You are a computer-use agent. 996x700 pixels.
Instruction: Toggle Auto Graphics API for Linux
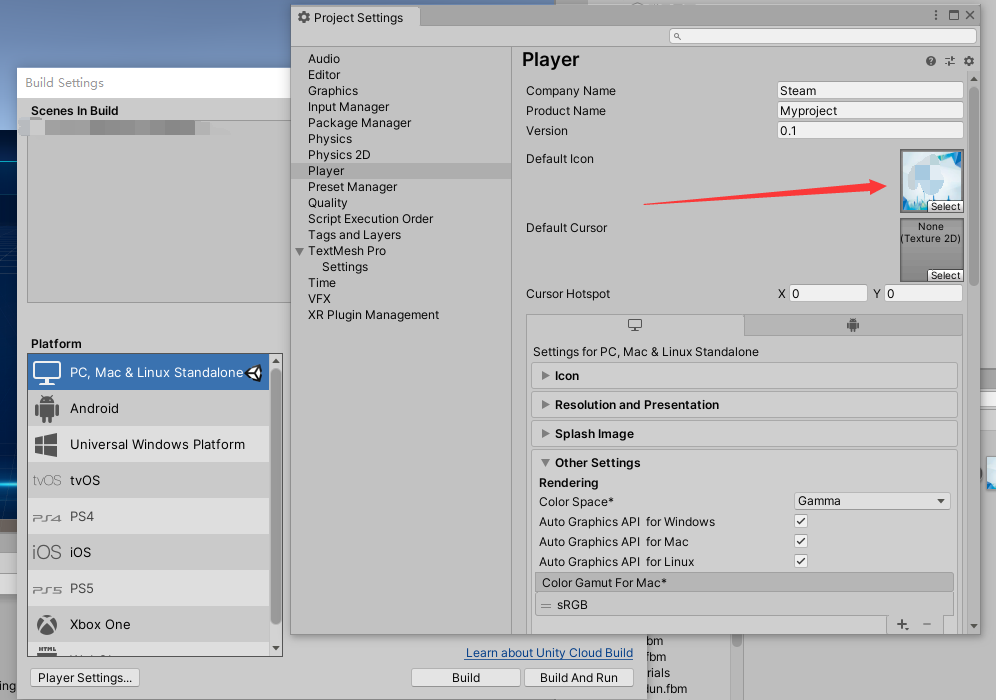[x=801, y=561]
